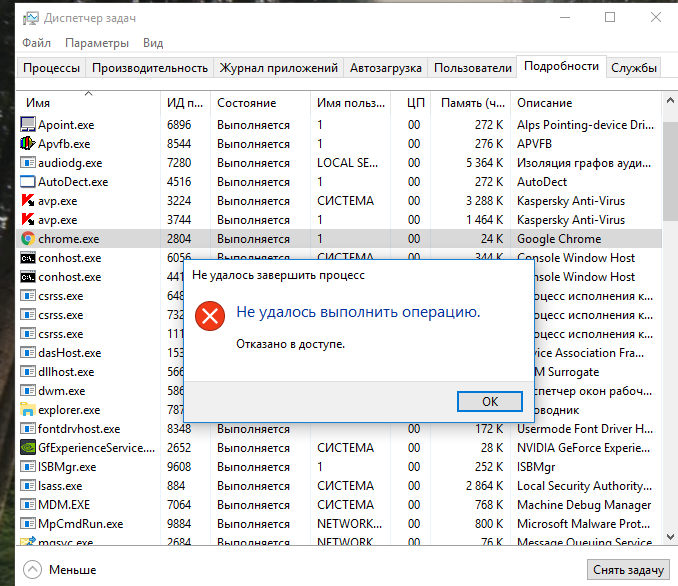Select the GfExperienceService process name
The height and width of the screenshot is (586, 678).
[96, 448]
